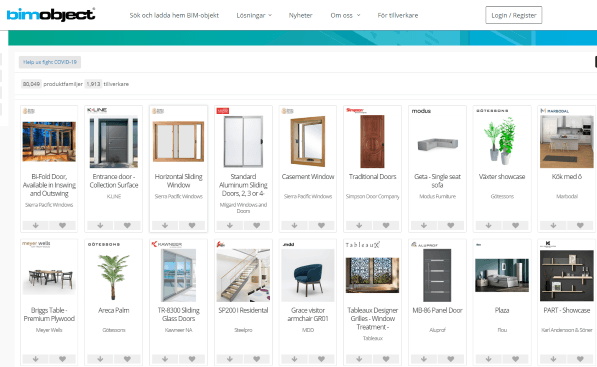The image size is (597, 367).
Task: Click the Login / Register button
Action: (514, 15)
